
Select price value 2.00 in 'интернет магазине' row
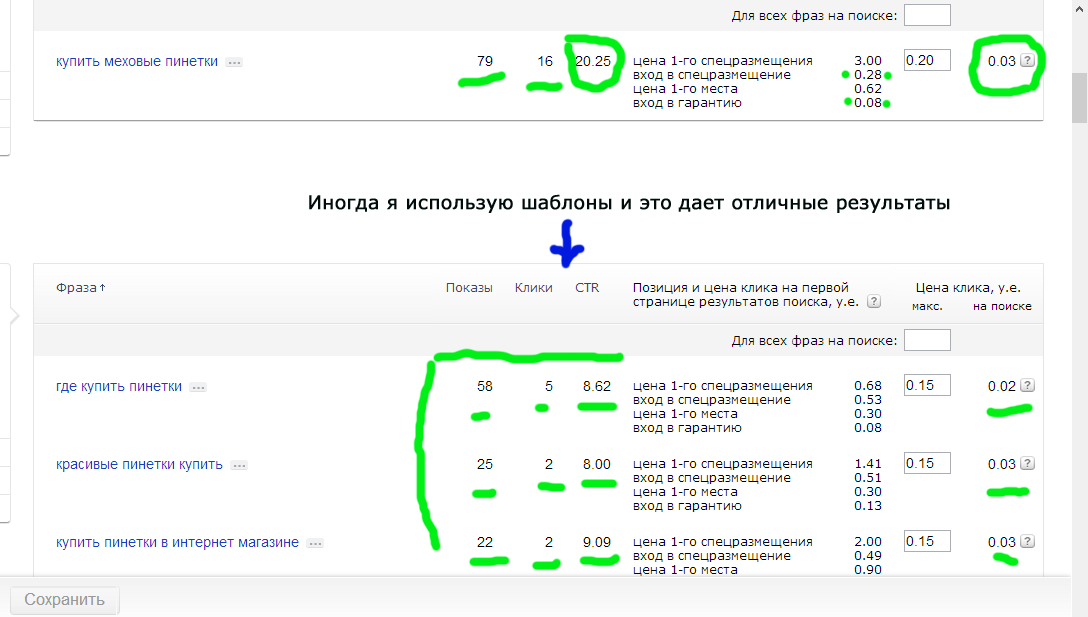pos(868,541)
